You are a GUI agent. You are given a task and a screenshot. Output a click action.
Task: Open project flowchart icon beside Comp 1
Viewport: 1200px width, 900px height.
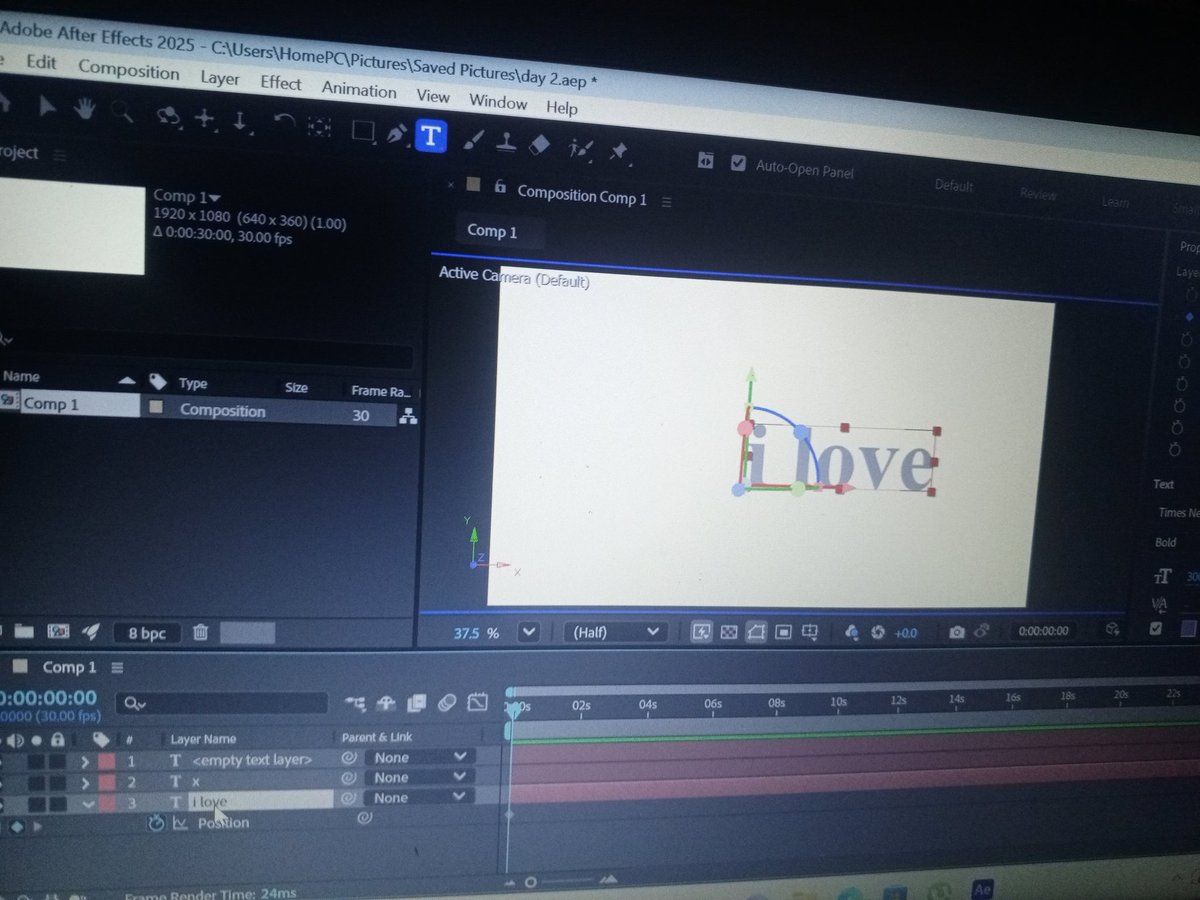coord(408,417)
